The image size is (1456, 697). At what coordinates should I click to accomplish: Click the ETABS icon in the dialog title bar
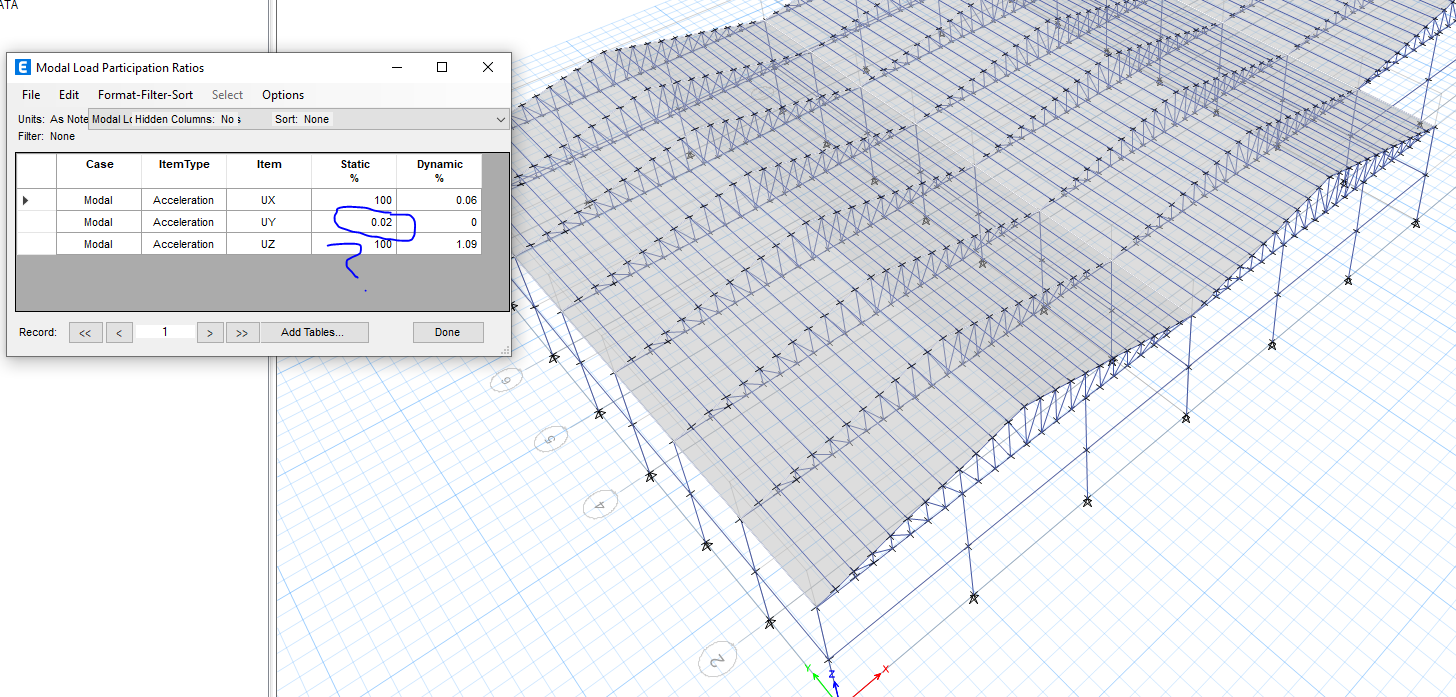[x=22, y=68]
